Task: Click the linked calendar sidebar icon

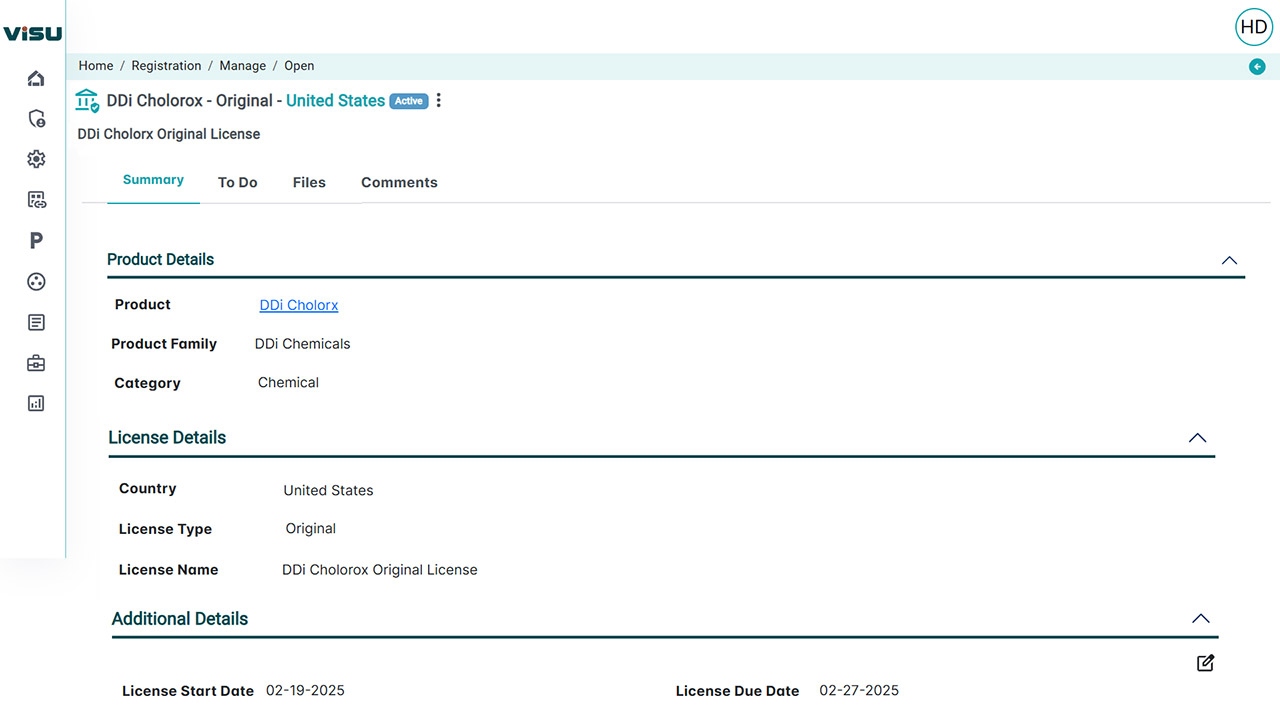Action: (36, 200)
